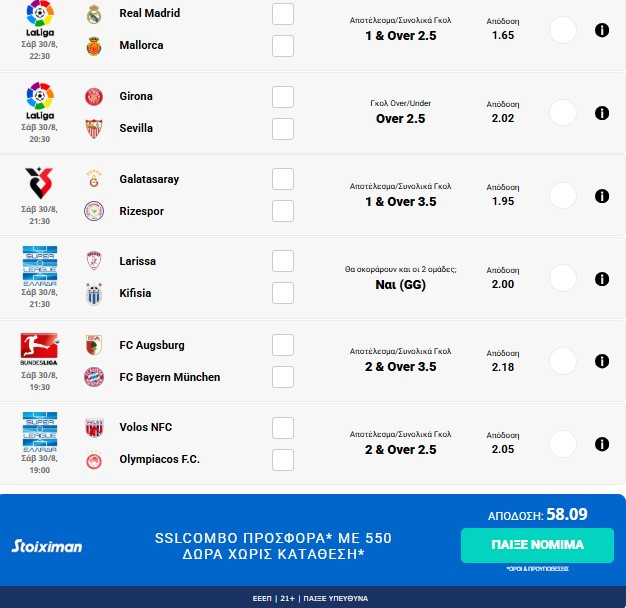Select the circle next to odds 2.00
This screenshot has height=608, width=626.
[563, 278]
